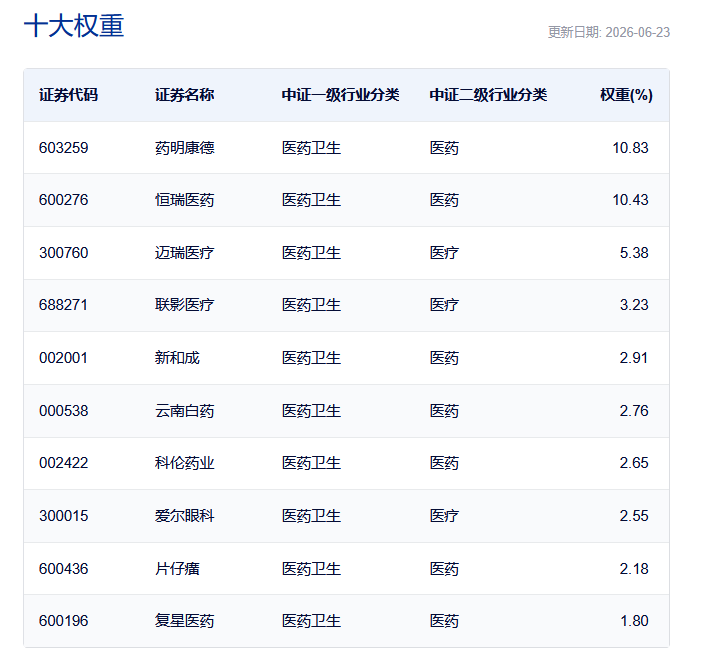
Task: Click the 中证一级行业分类 column header
Action: click(340, 95)
